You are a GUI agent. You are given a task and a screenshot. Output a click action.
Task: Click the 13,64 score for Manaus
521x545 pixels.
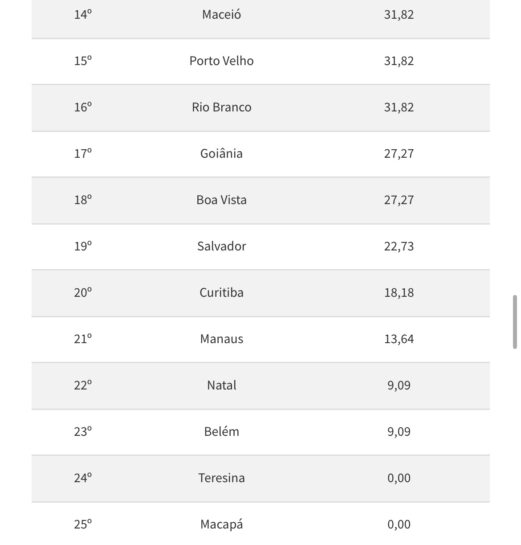tap(399, 339)
